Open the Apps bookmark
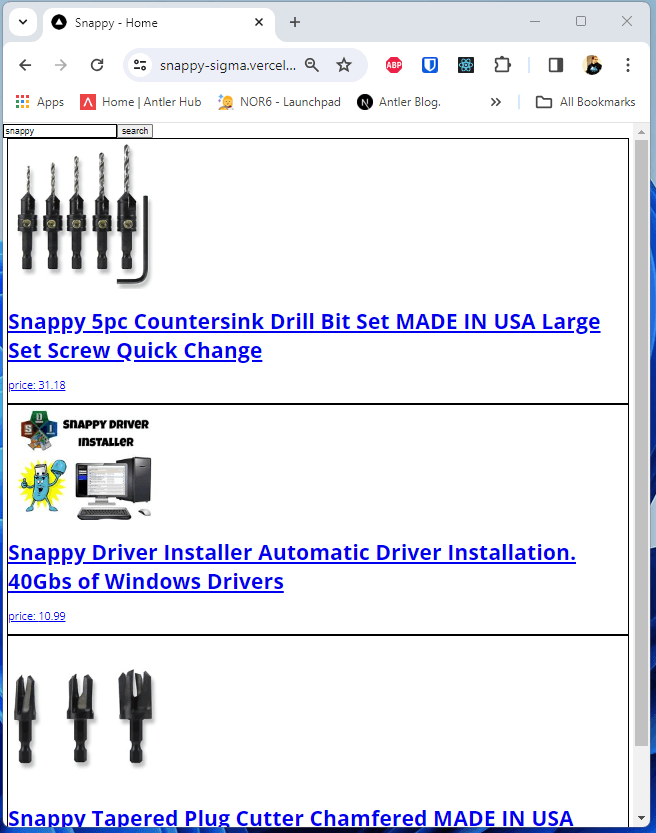 tap(40, 102)
